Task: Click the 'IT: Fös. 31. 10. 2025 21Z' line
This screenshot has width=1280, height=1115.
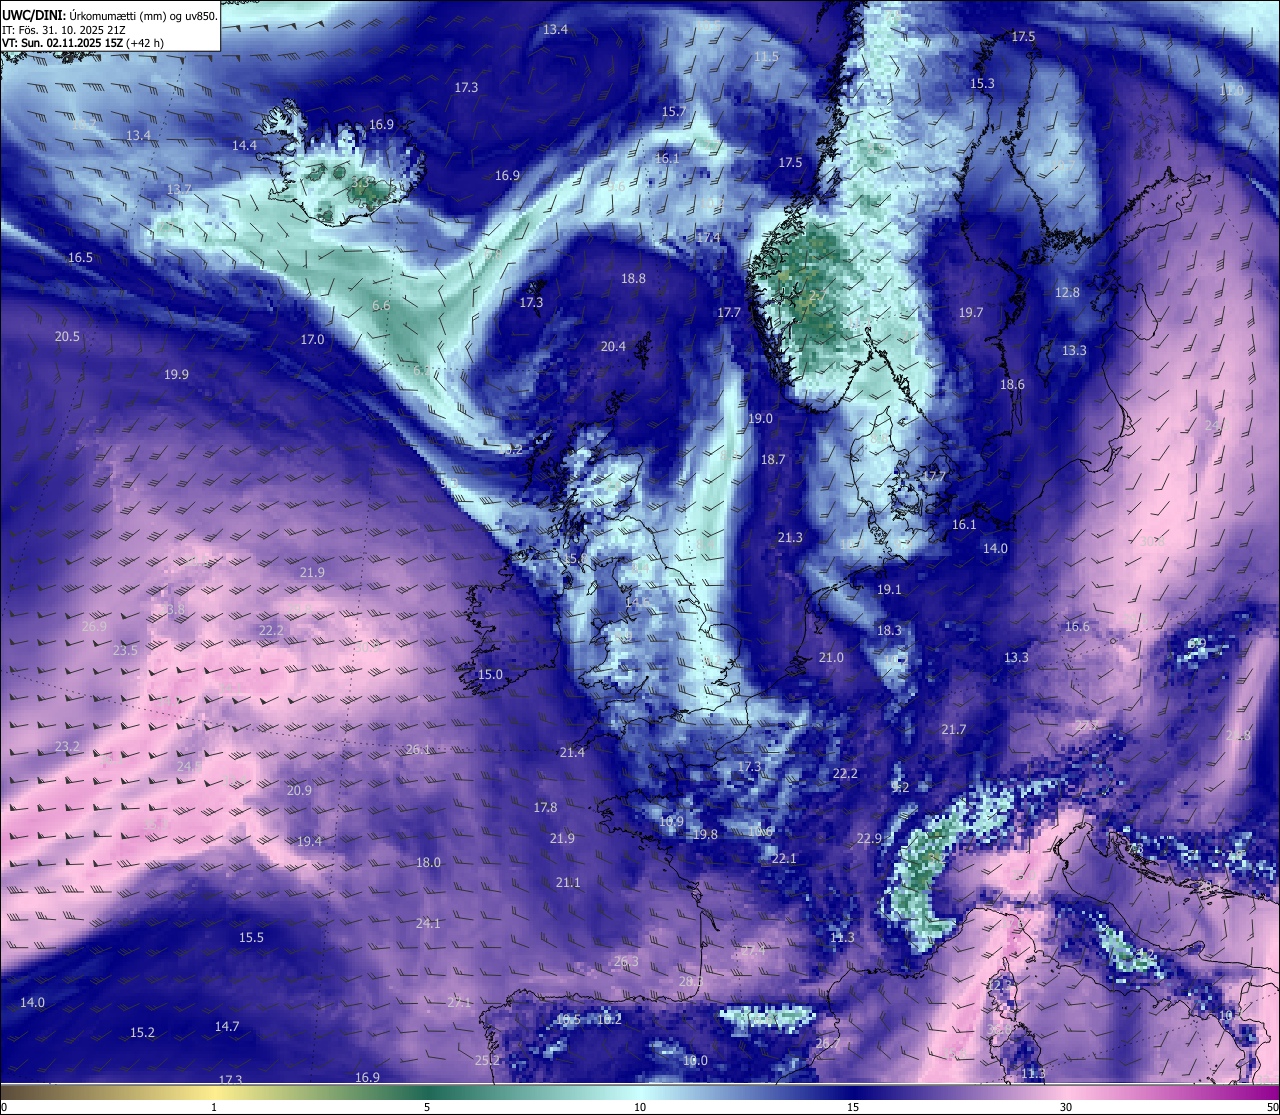Action: (61, 29)
